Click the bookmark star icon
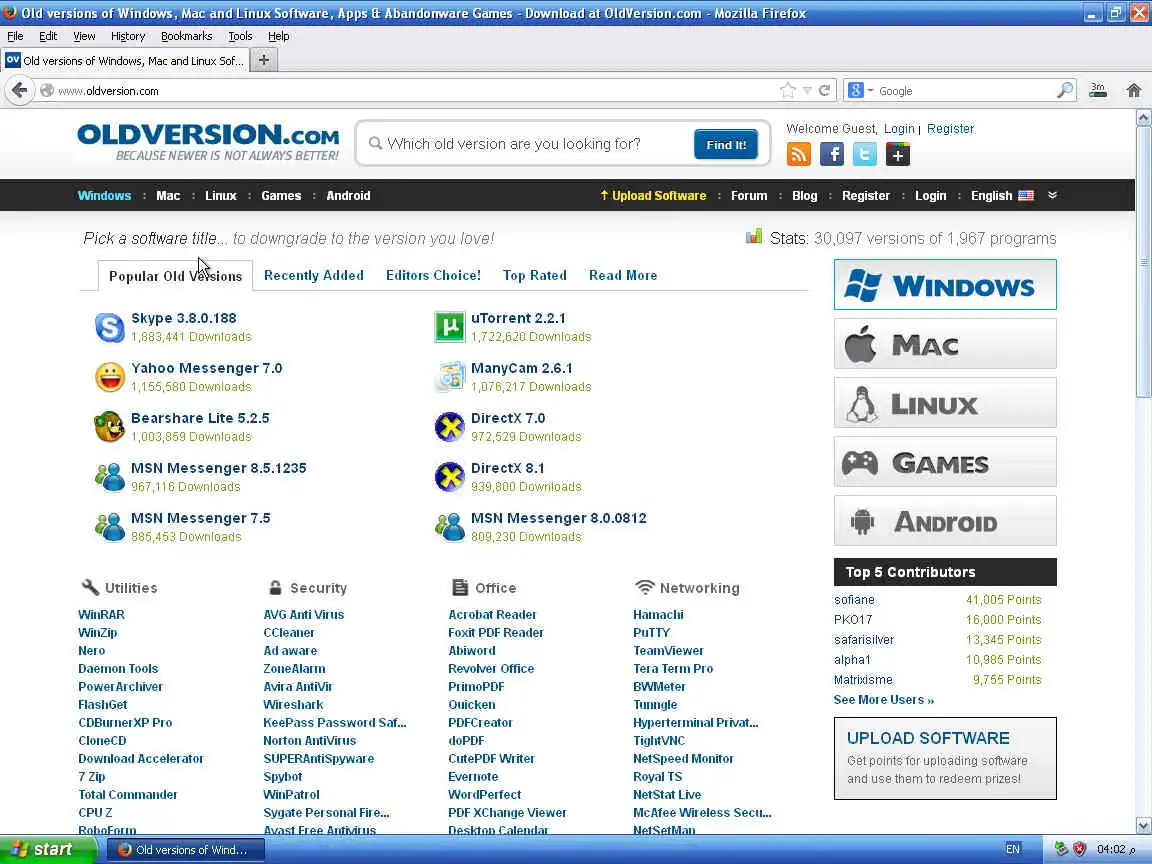The width and height of the screenshot is (1152, 864). point(788,90)
